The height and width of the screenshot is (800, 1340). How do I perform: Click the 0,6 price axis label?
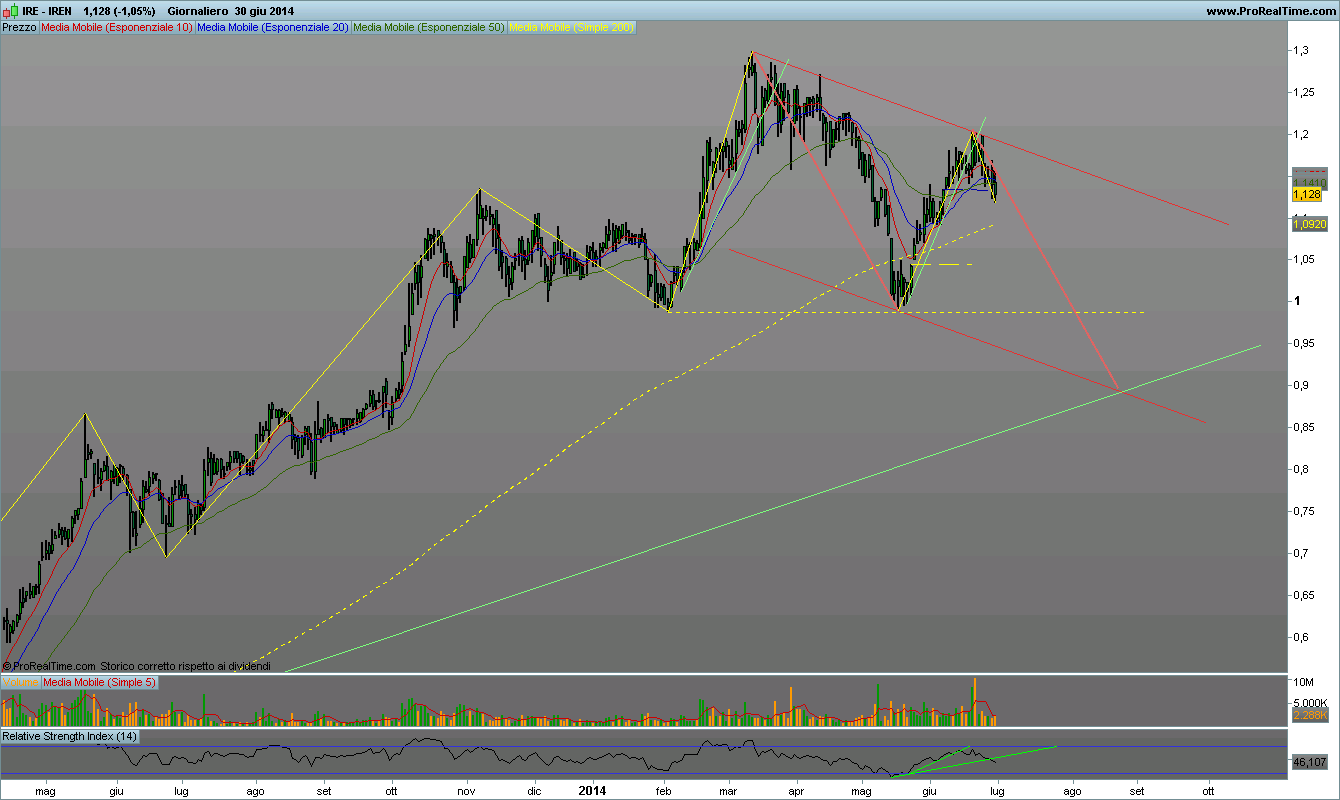tap(1300, 637)
